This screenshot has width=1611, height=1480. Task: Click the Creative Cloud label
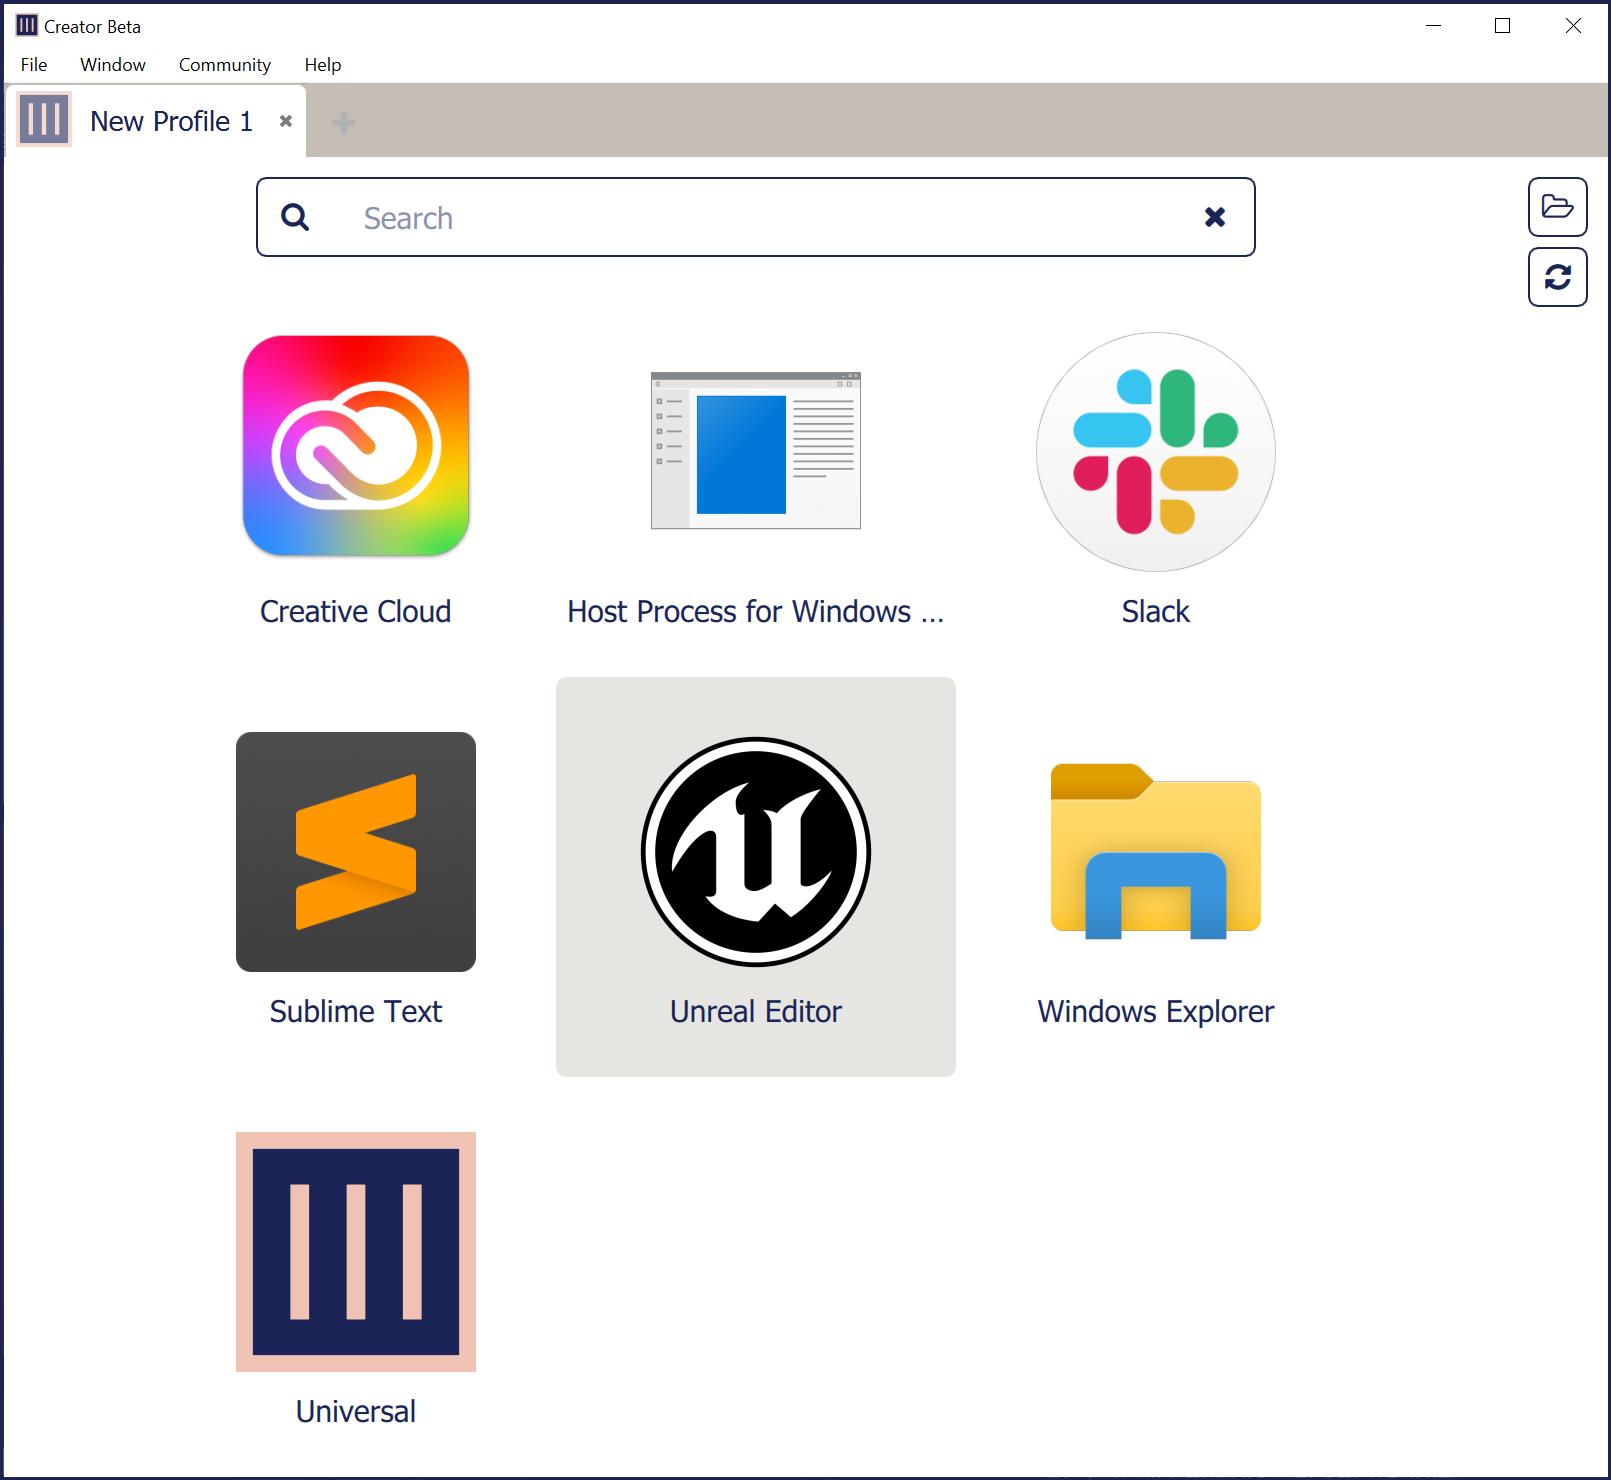click(356, 611)
